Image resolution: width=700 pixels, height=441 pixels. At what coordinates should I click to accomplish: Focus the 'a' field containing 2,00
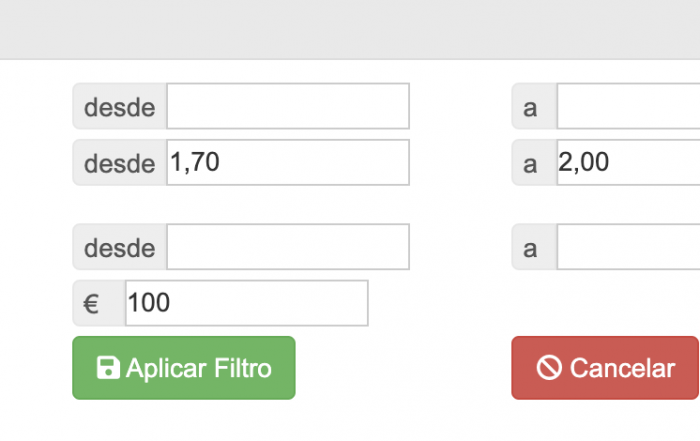pos(629,162)
